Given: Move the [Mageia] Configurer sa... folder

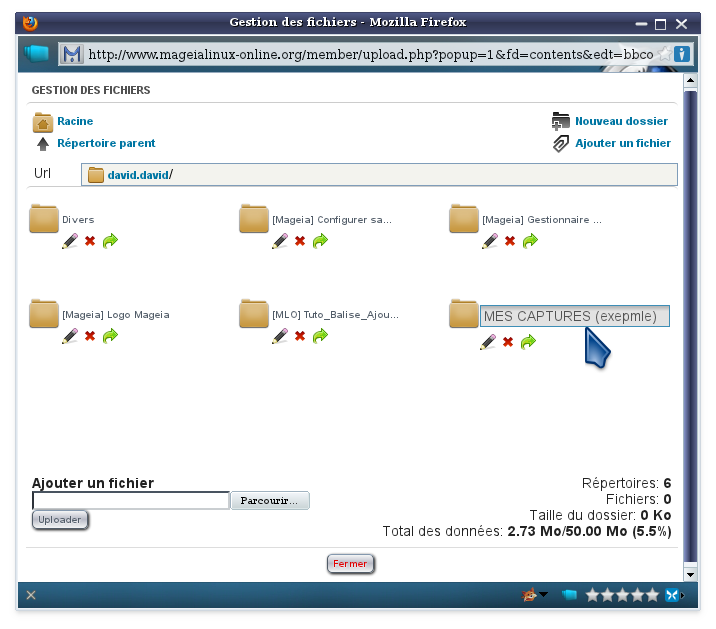Looking at the screenshot, I should [x=320, y=241].
